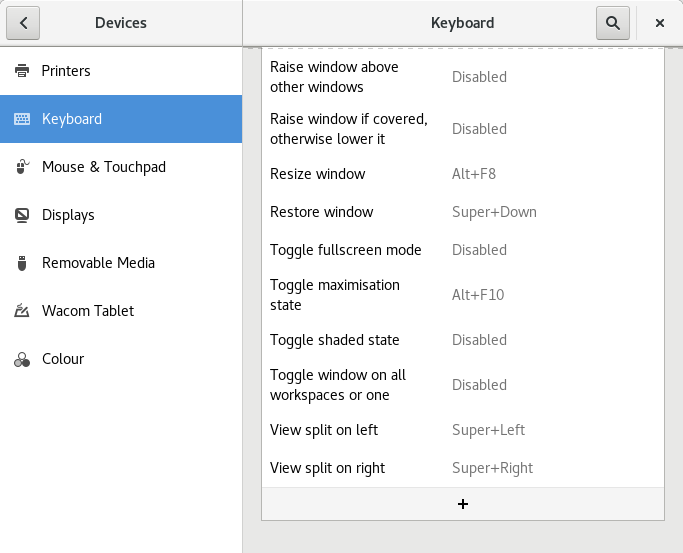The height and width of the screenshot is (553, 683).
Task: Click the Mouse & Touchpad icon
Action: click(22, 167)
